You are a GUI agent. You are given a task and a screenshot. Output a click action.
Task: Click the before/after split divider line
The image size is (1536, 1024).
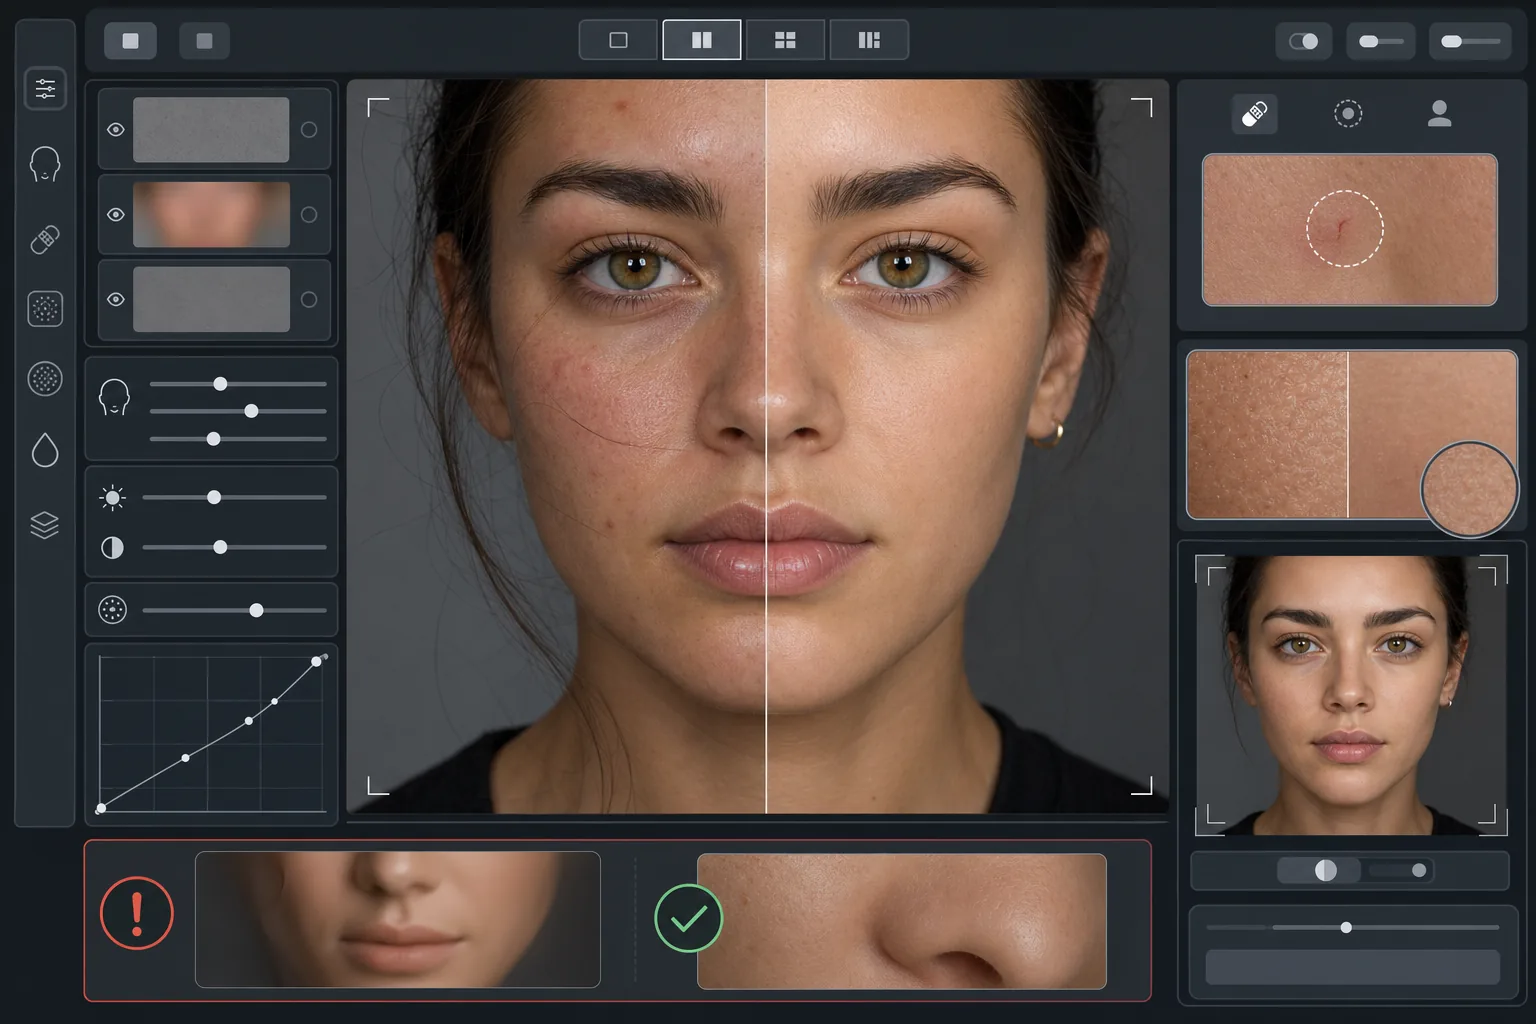766,447
